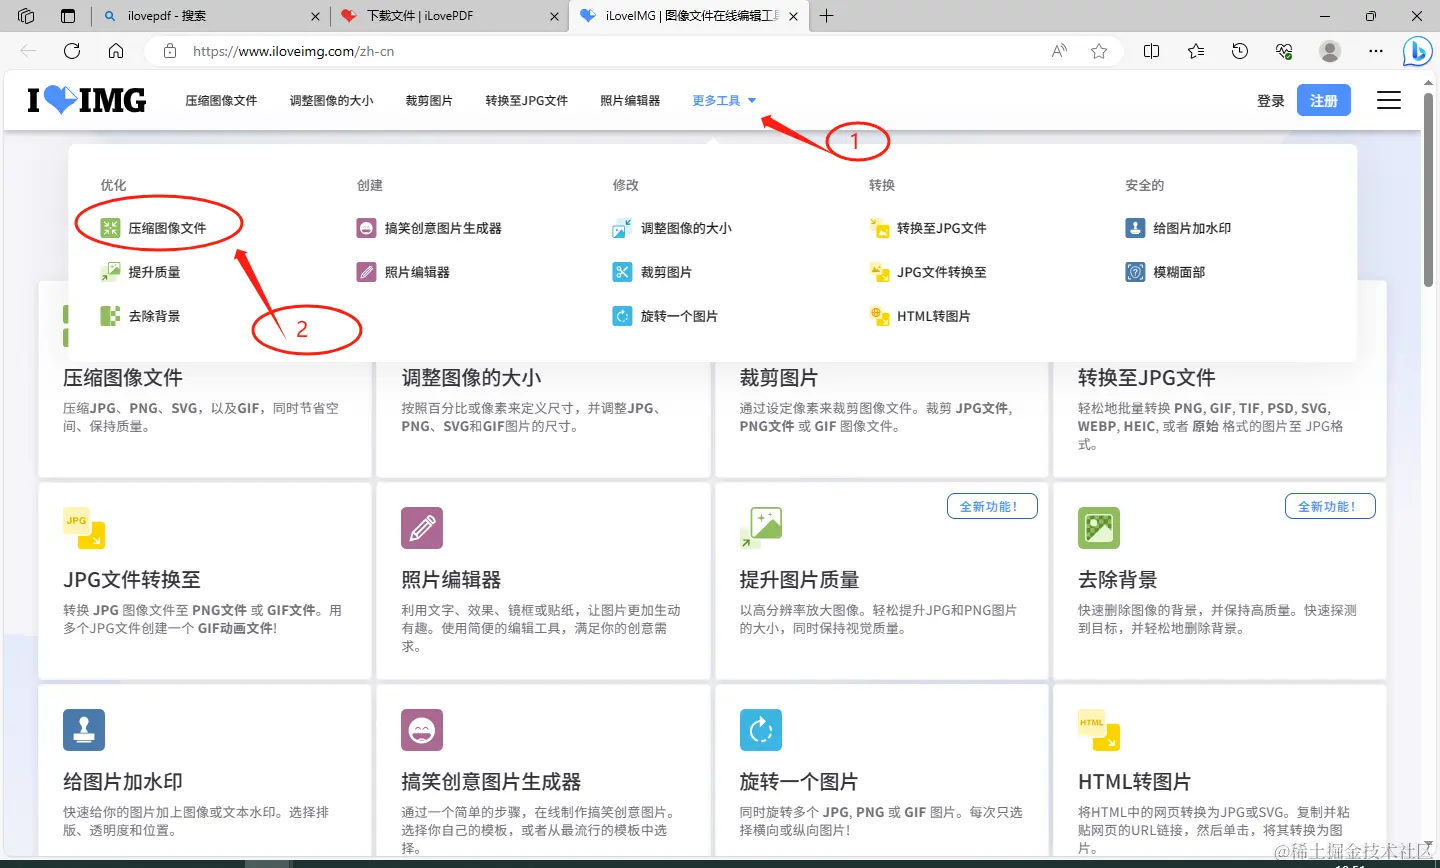
Task: Click the 模糊面部 blur face icon
Action: (1135, 271)
